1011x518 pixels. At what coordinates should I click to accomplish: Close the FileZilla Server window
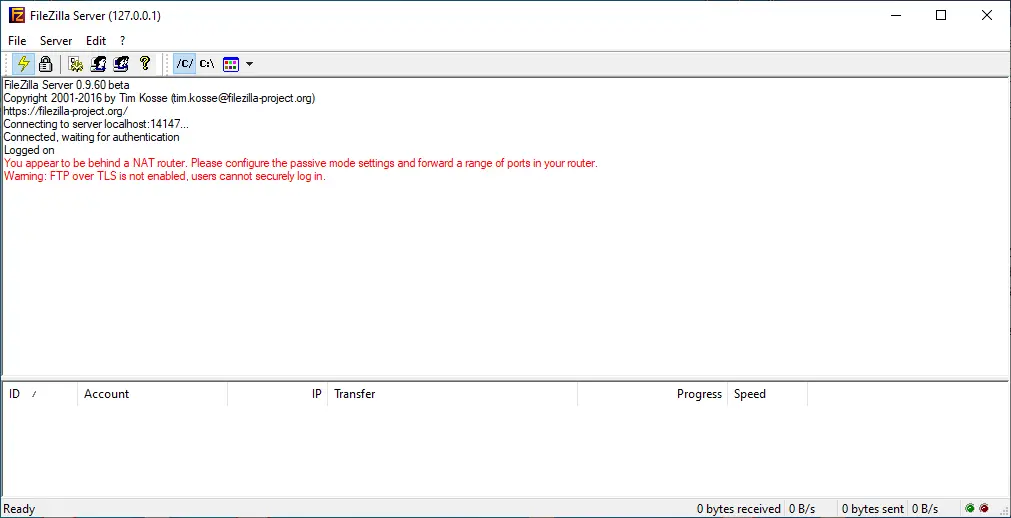click(x=986, y=15)
